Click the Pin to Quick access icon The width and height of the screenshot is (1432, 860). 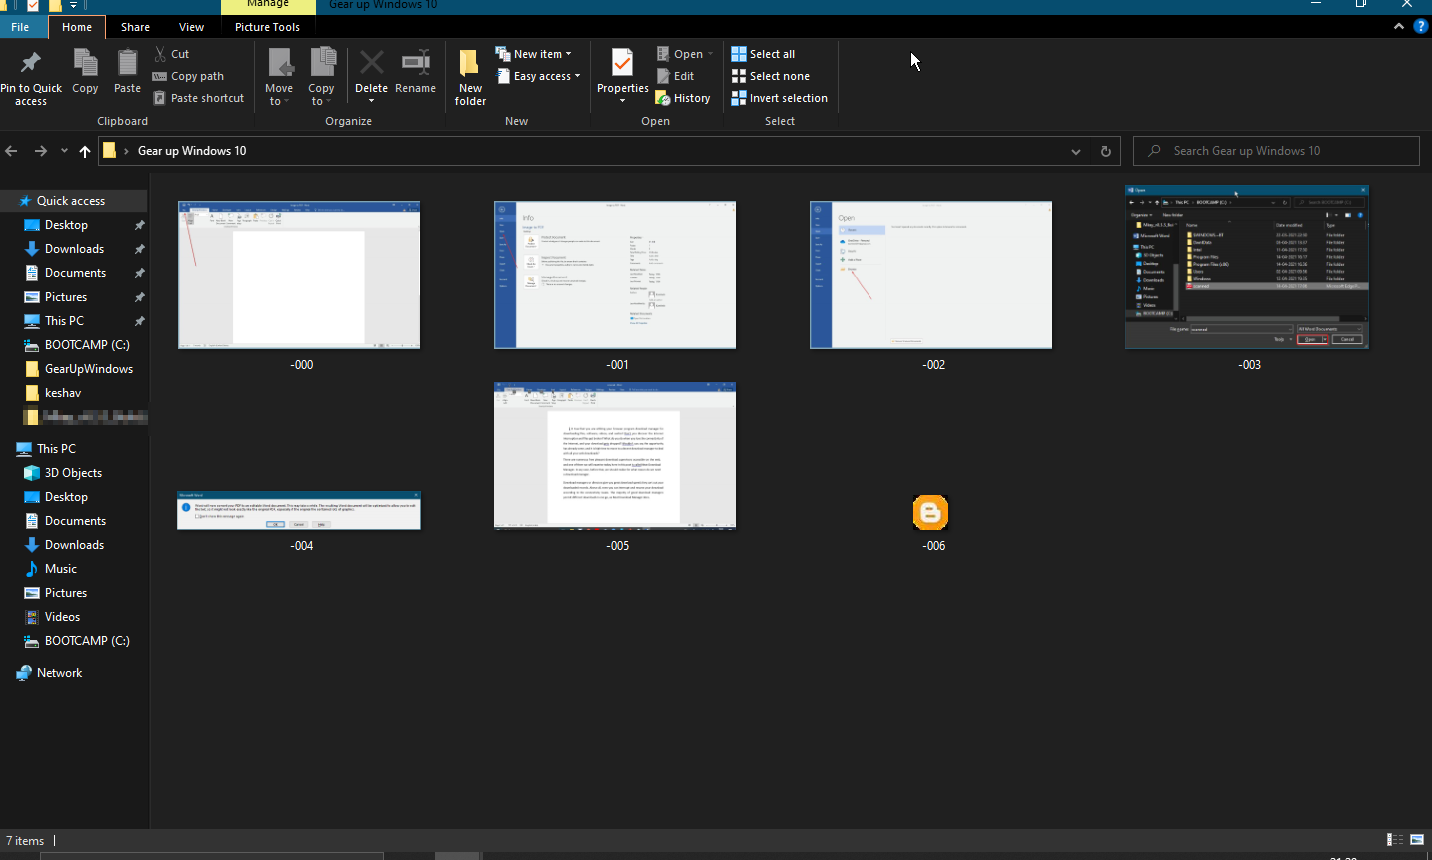[x=31, y=63]
